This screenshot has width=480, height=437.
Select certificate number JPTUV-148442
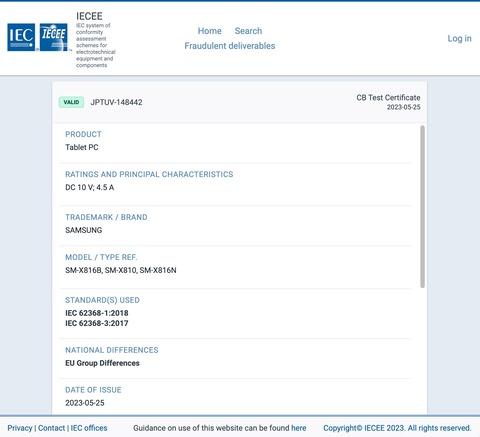click(116, 102)
